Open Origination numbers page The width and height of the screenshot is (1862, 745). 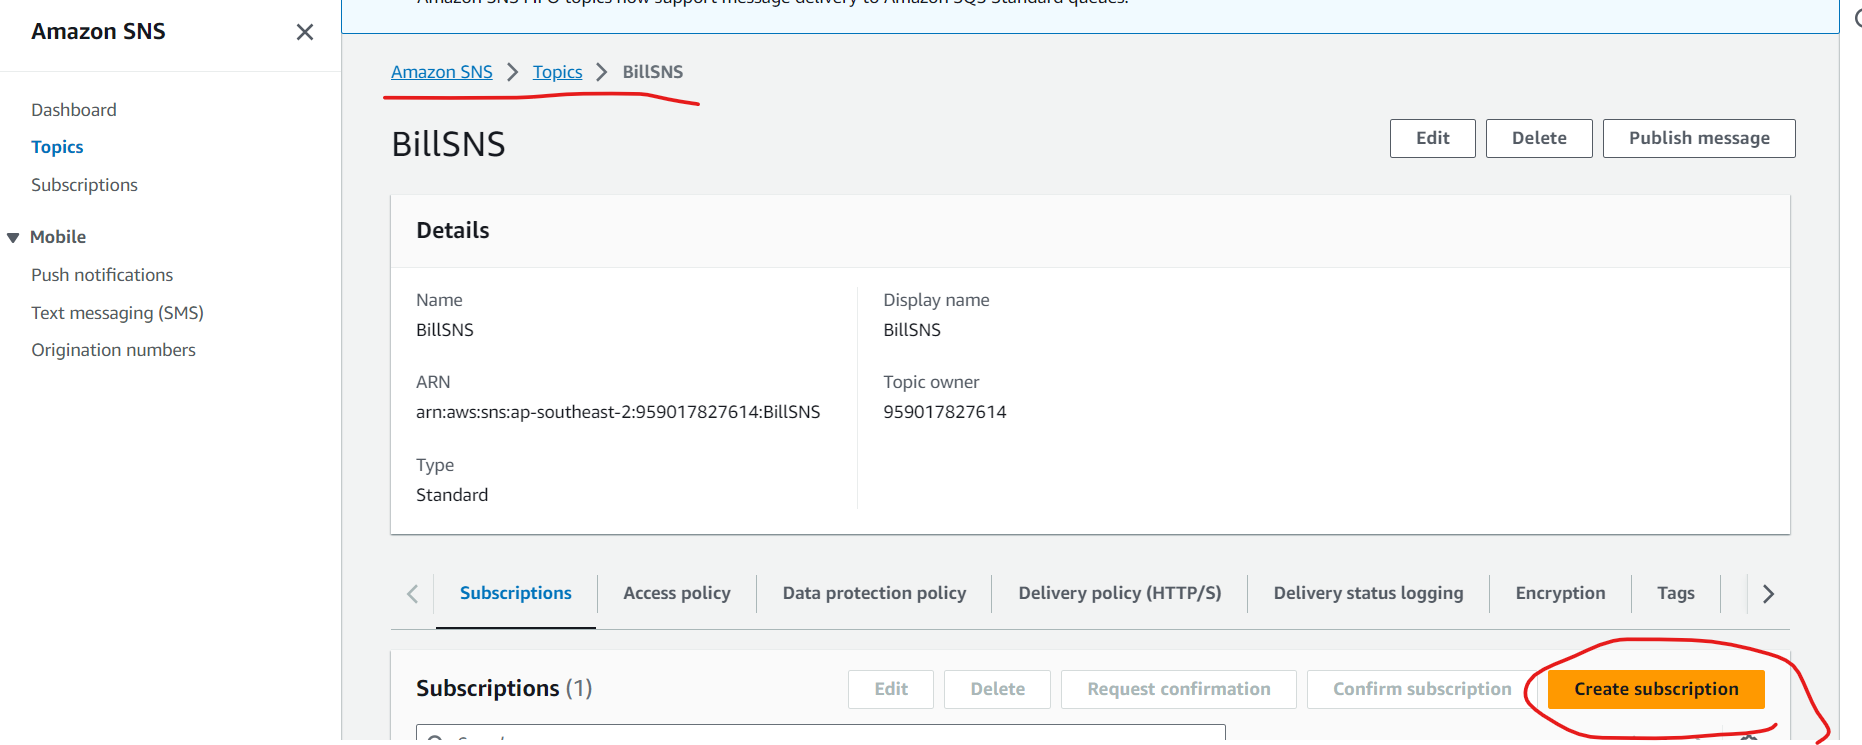pos(113,350)
